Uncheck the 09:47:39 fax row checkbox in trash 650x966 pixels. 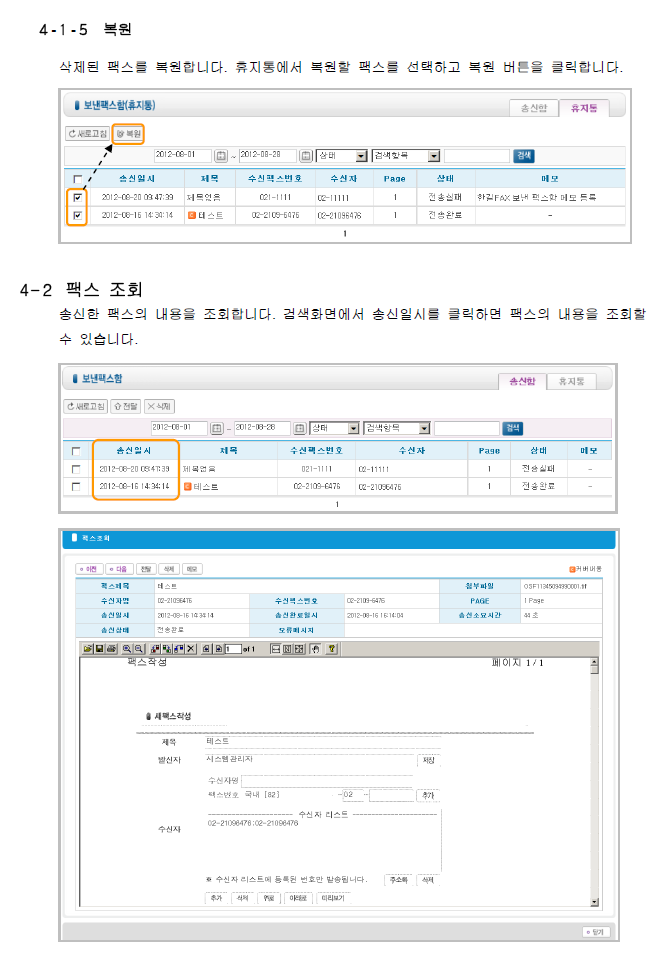click(77, 198)
